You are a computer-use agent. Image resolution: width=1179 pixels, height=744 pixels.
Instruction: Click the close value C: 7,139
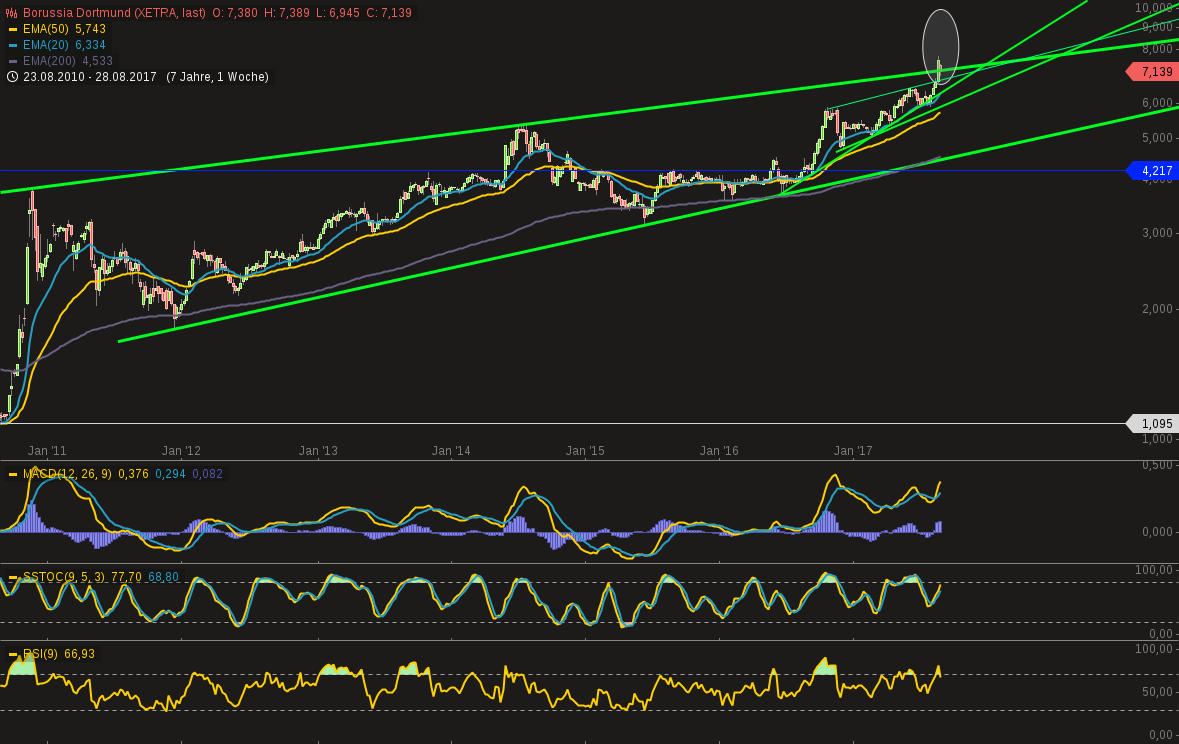[389, 13]
